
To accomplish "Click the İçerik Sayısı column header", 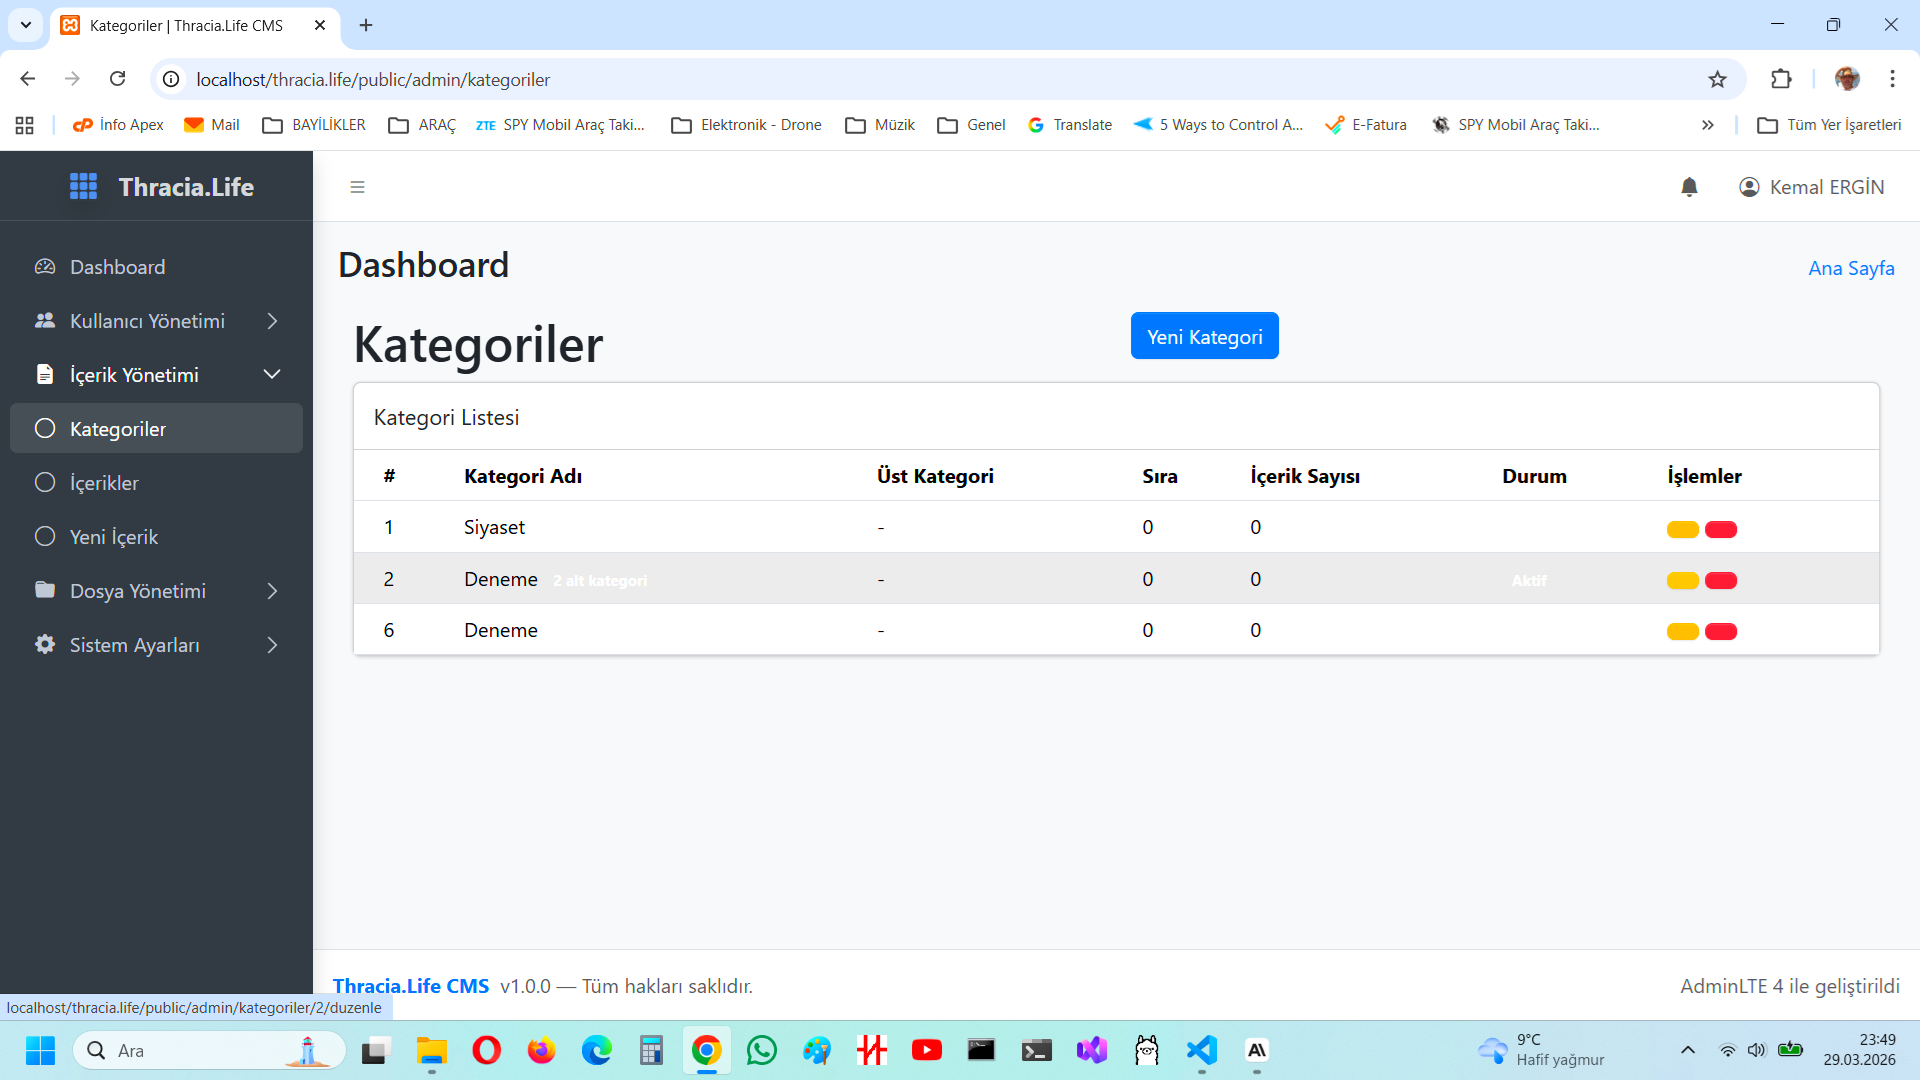I will tap(1305, 476).
